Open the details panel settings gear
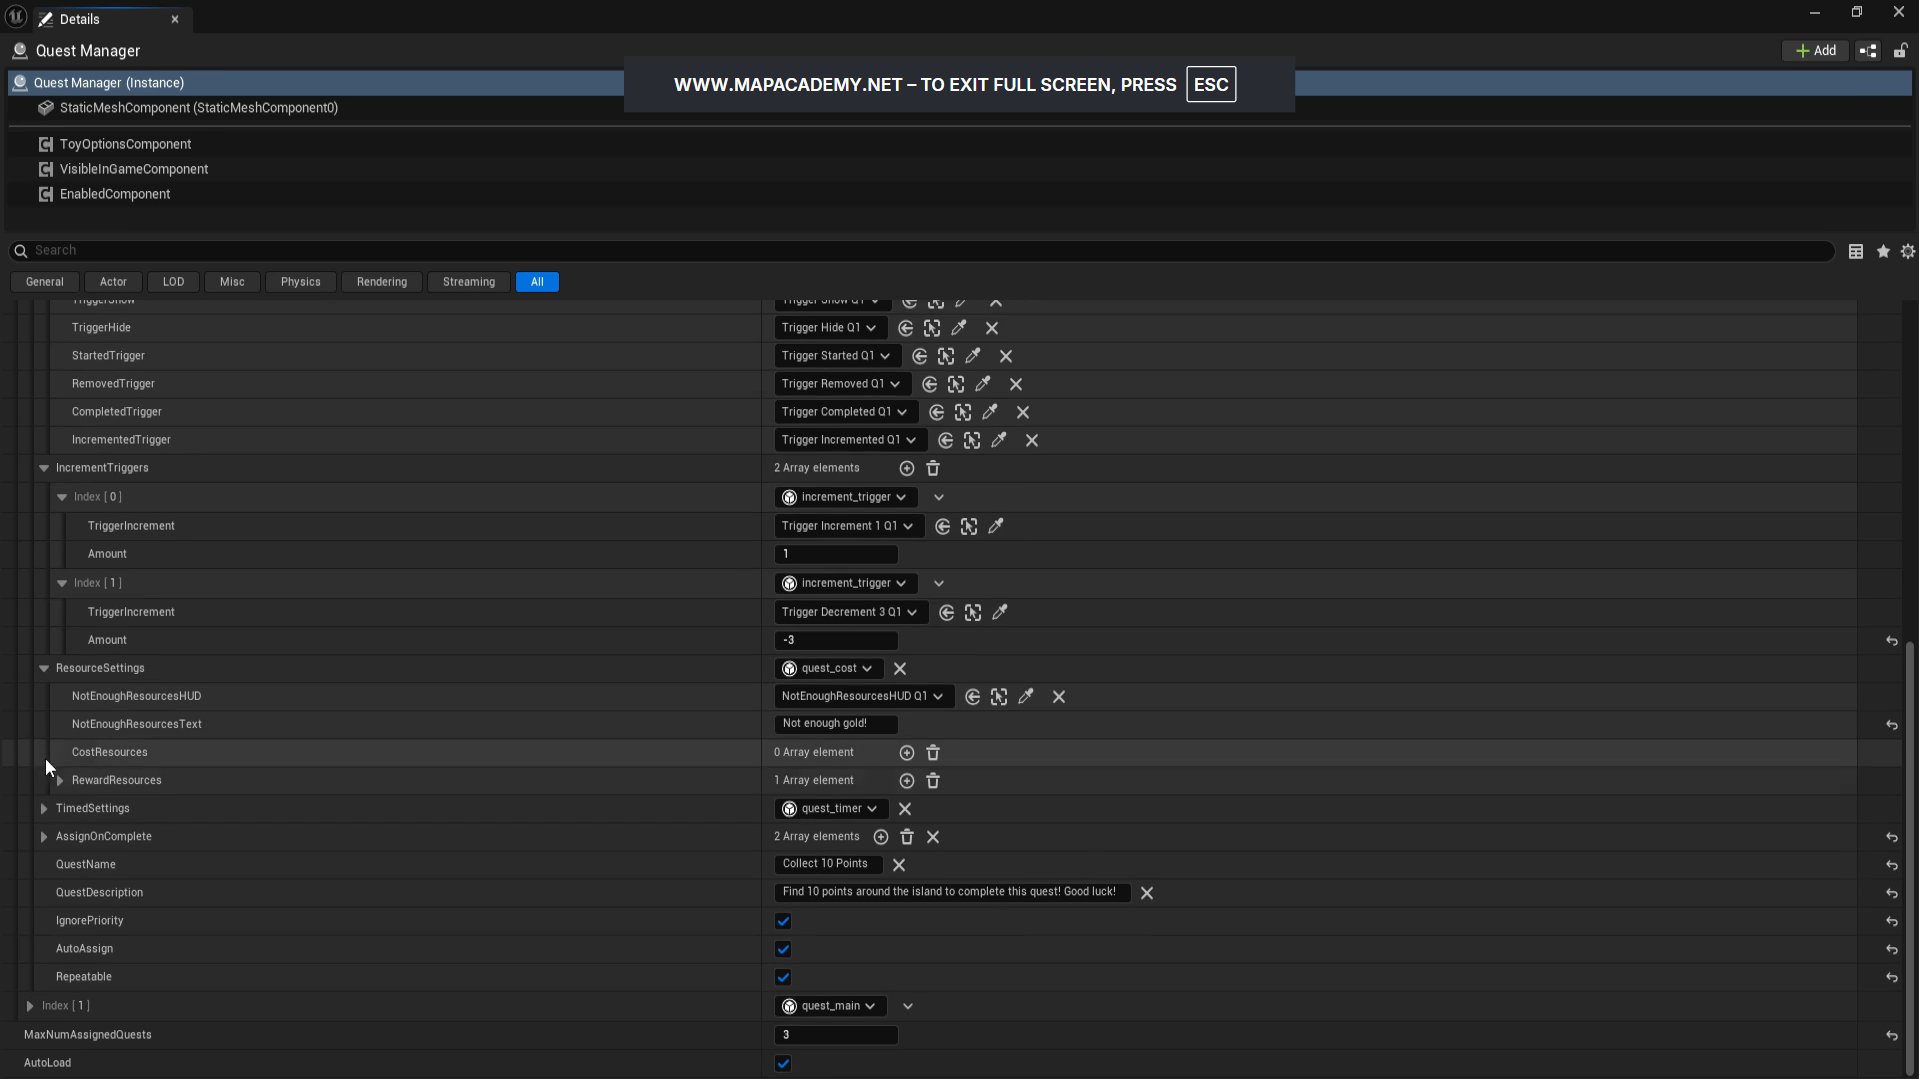Viewport: 1919px width, 1079px height. pos(1907,251)
